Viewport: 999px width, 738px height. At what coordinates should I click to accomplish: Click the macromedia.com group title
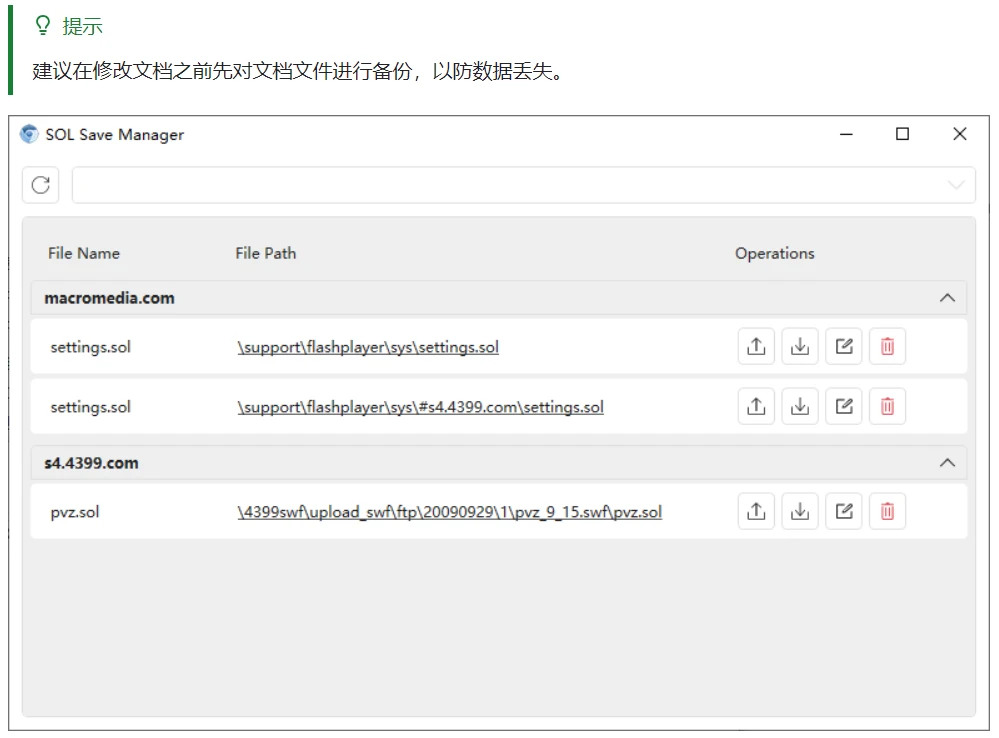click(110, 298)
